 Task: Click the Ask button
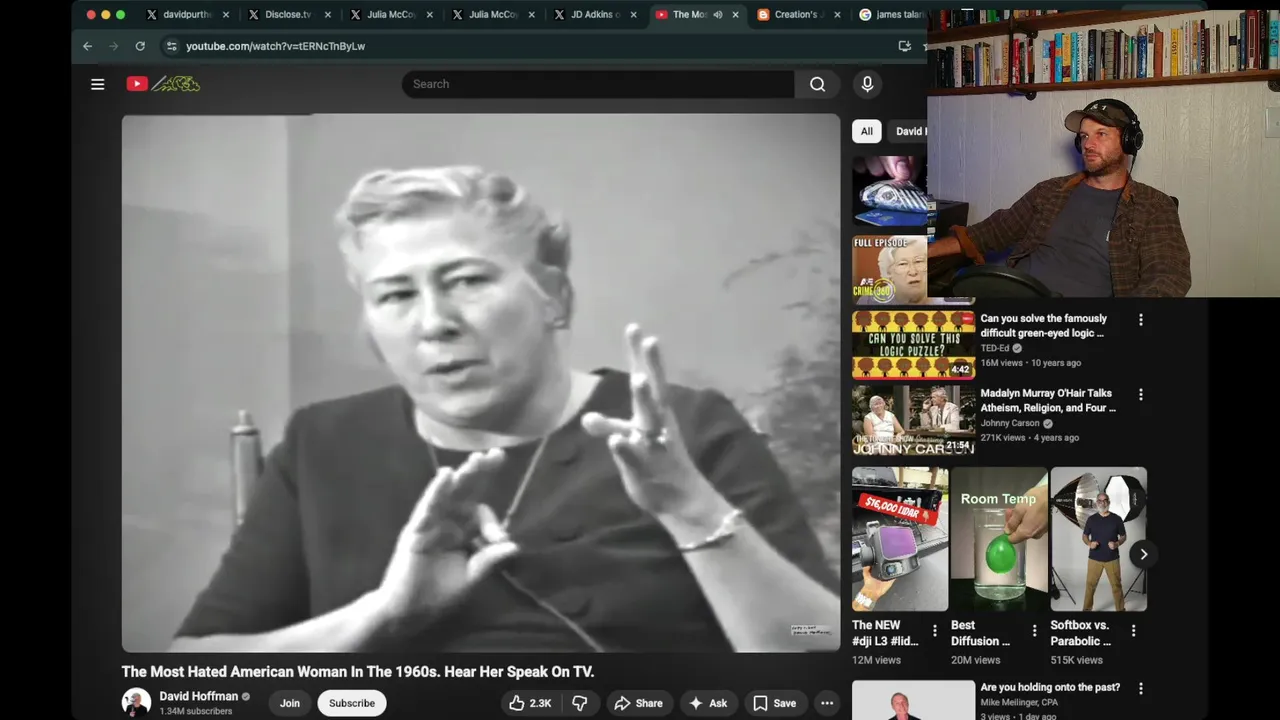pyautogui.click(x=707, y=703)
